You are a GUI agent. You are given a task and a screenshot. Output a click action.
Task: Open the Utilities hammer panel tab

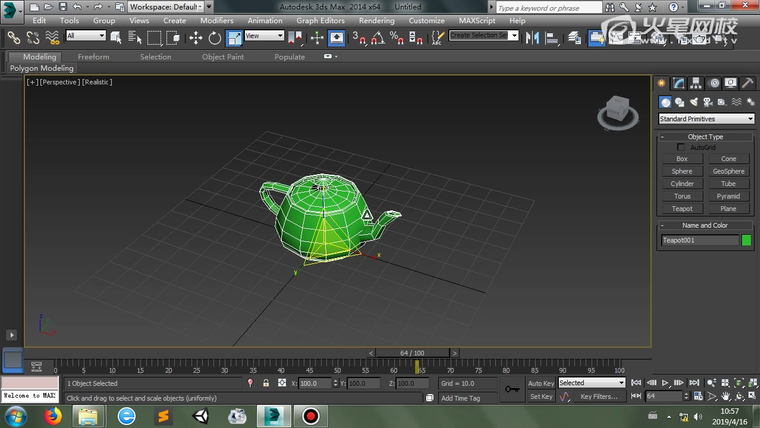748,83
